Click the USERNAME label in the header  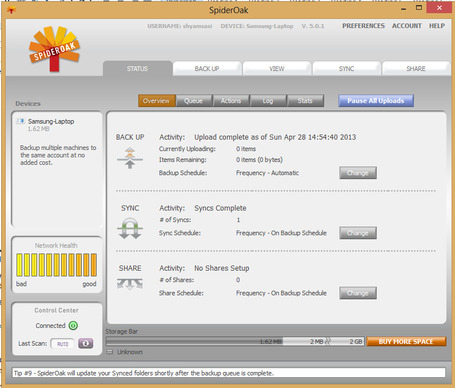180,26
